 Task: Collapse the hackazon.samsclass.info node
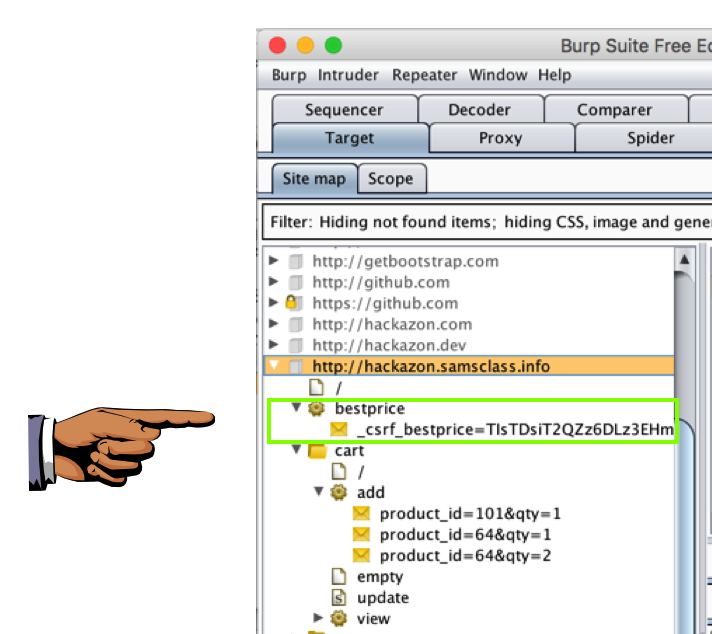click(x=274, y=365)
